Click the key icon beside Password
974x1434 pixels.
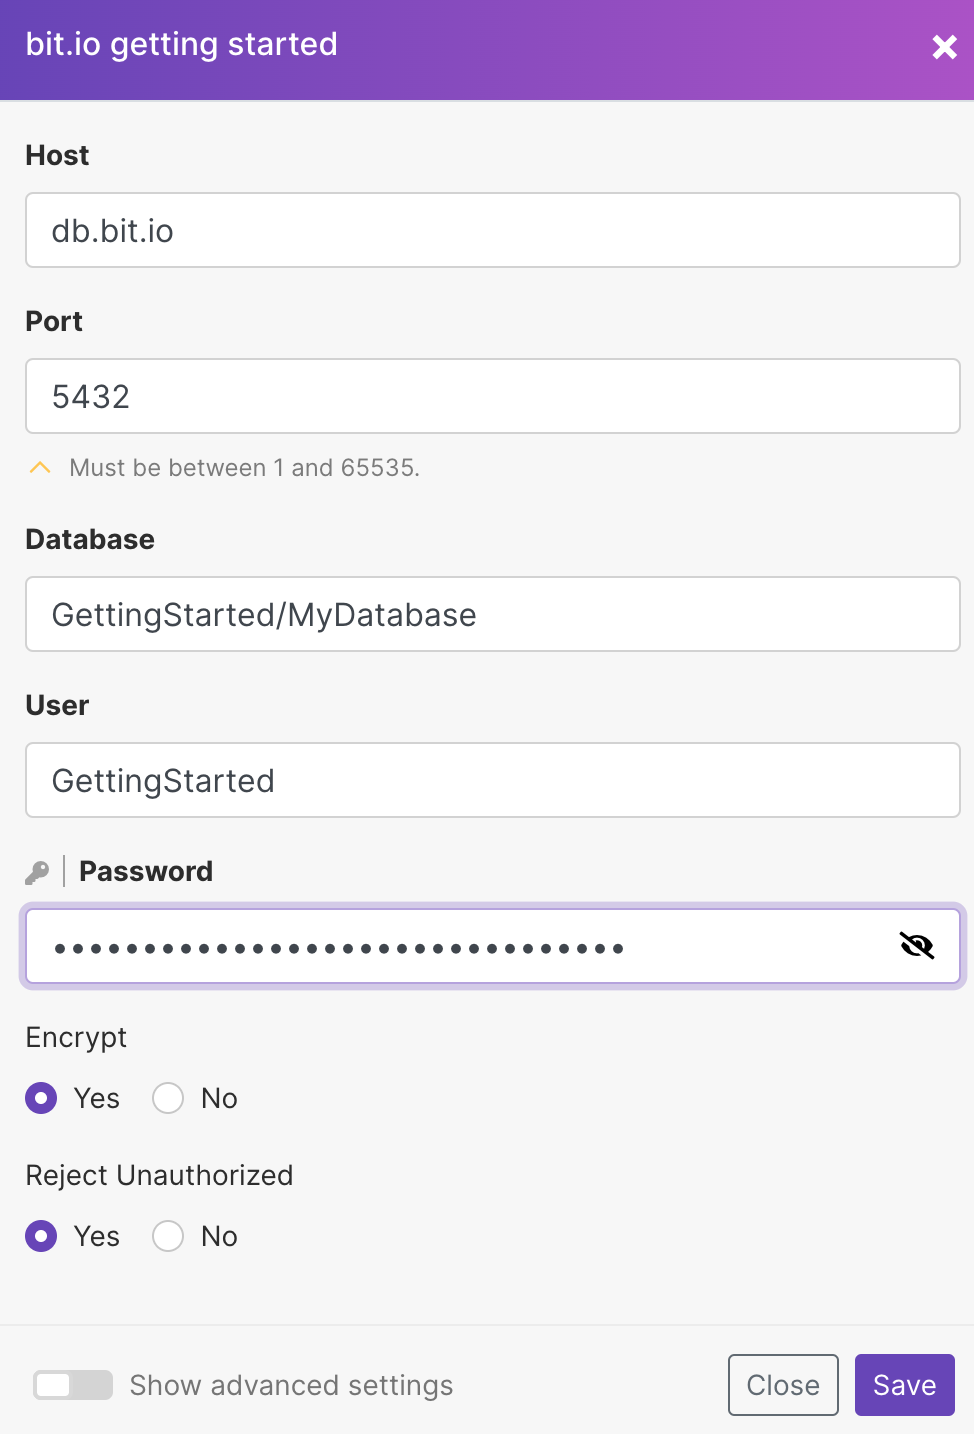point(37,872)
